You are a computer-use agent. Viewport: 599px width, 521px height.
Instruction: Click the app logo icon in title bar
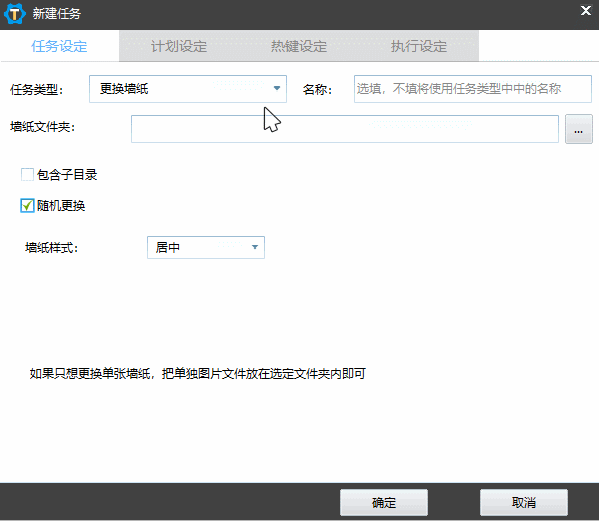(x=15, y=14)
